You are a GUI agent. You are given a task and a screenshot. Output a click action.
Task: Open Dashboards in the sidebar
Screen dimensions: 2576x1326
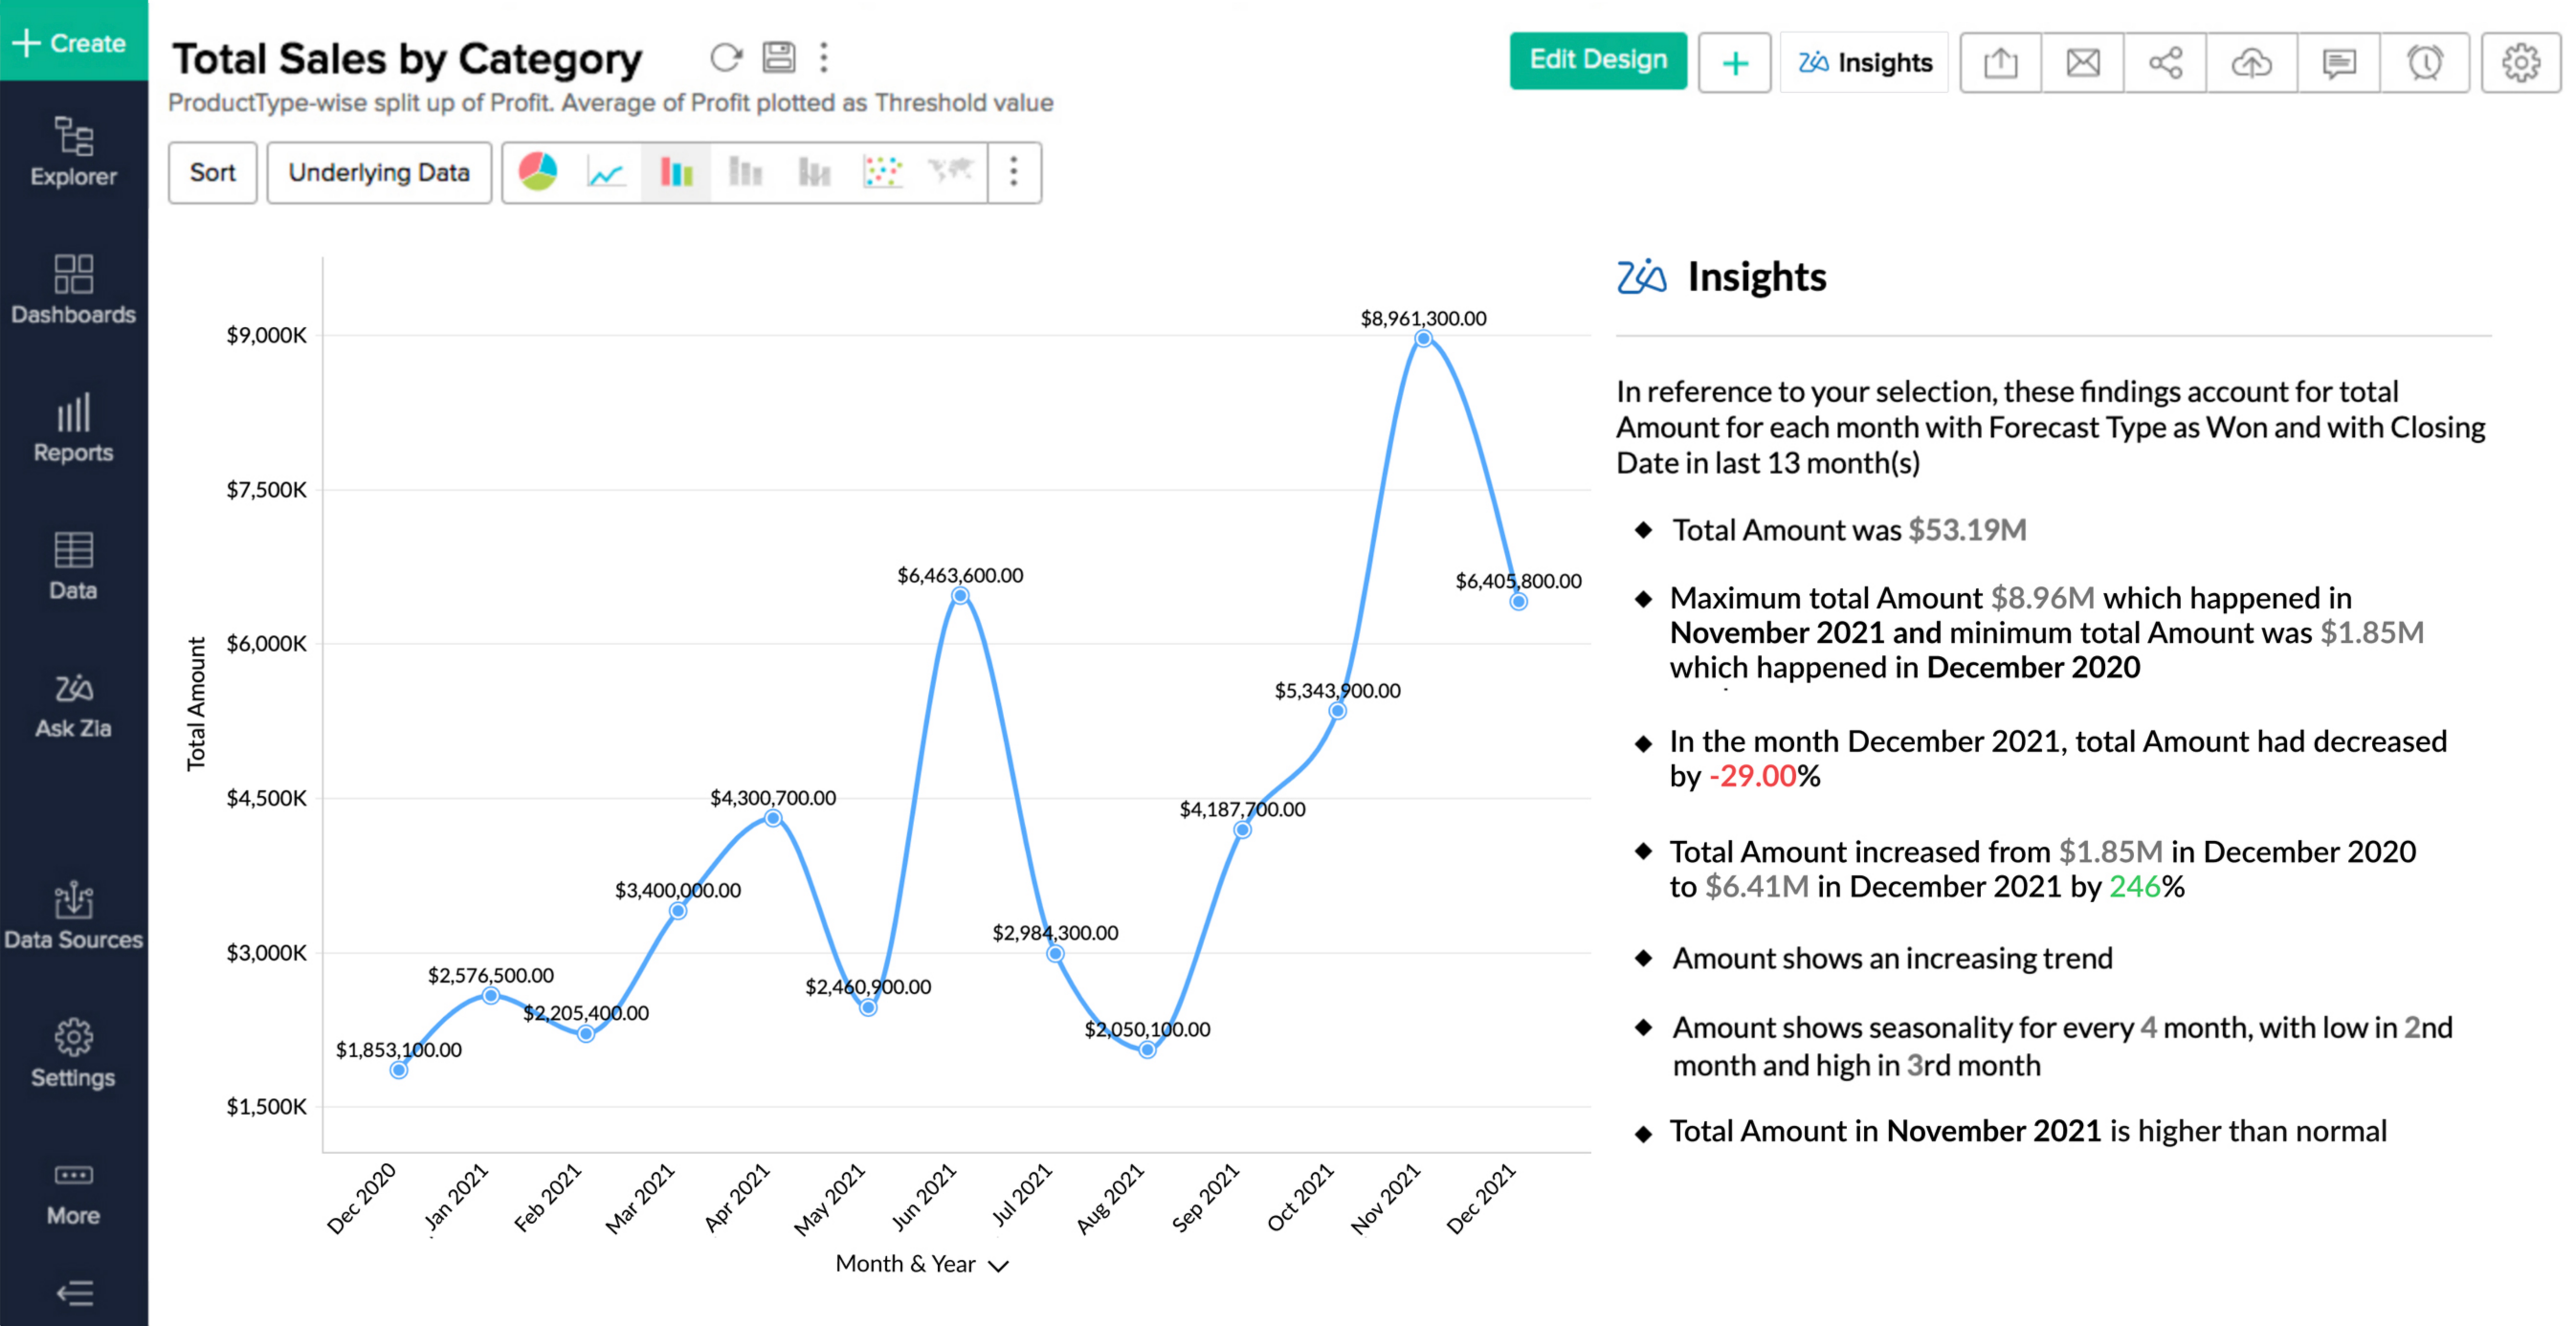click(73, 289)
